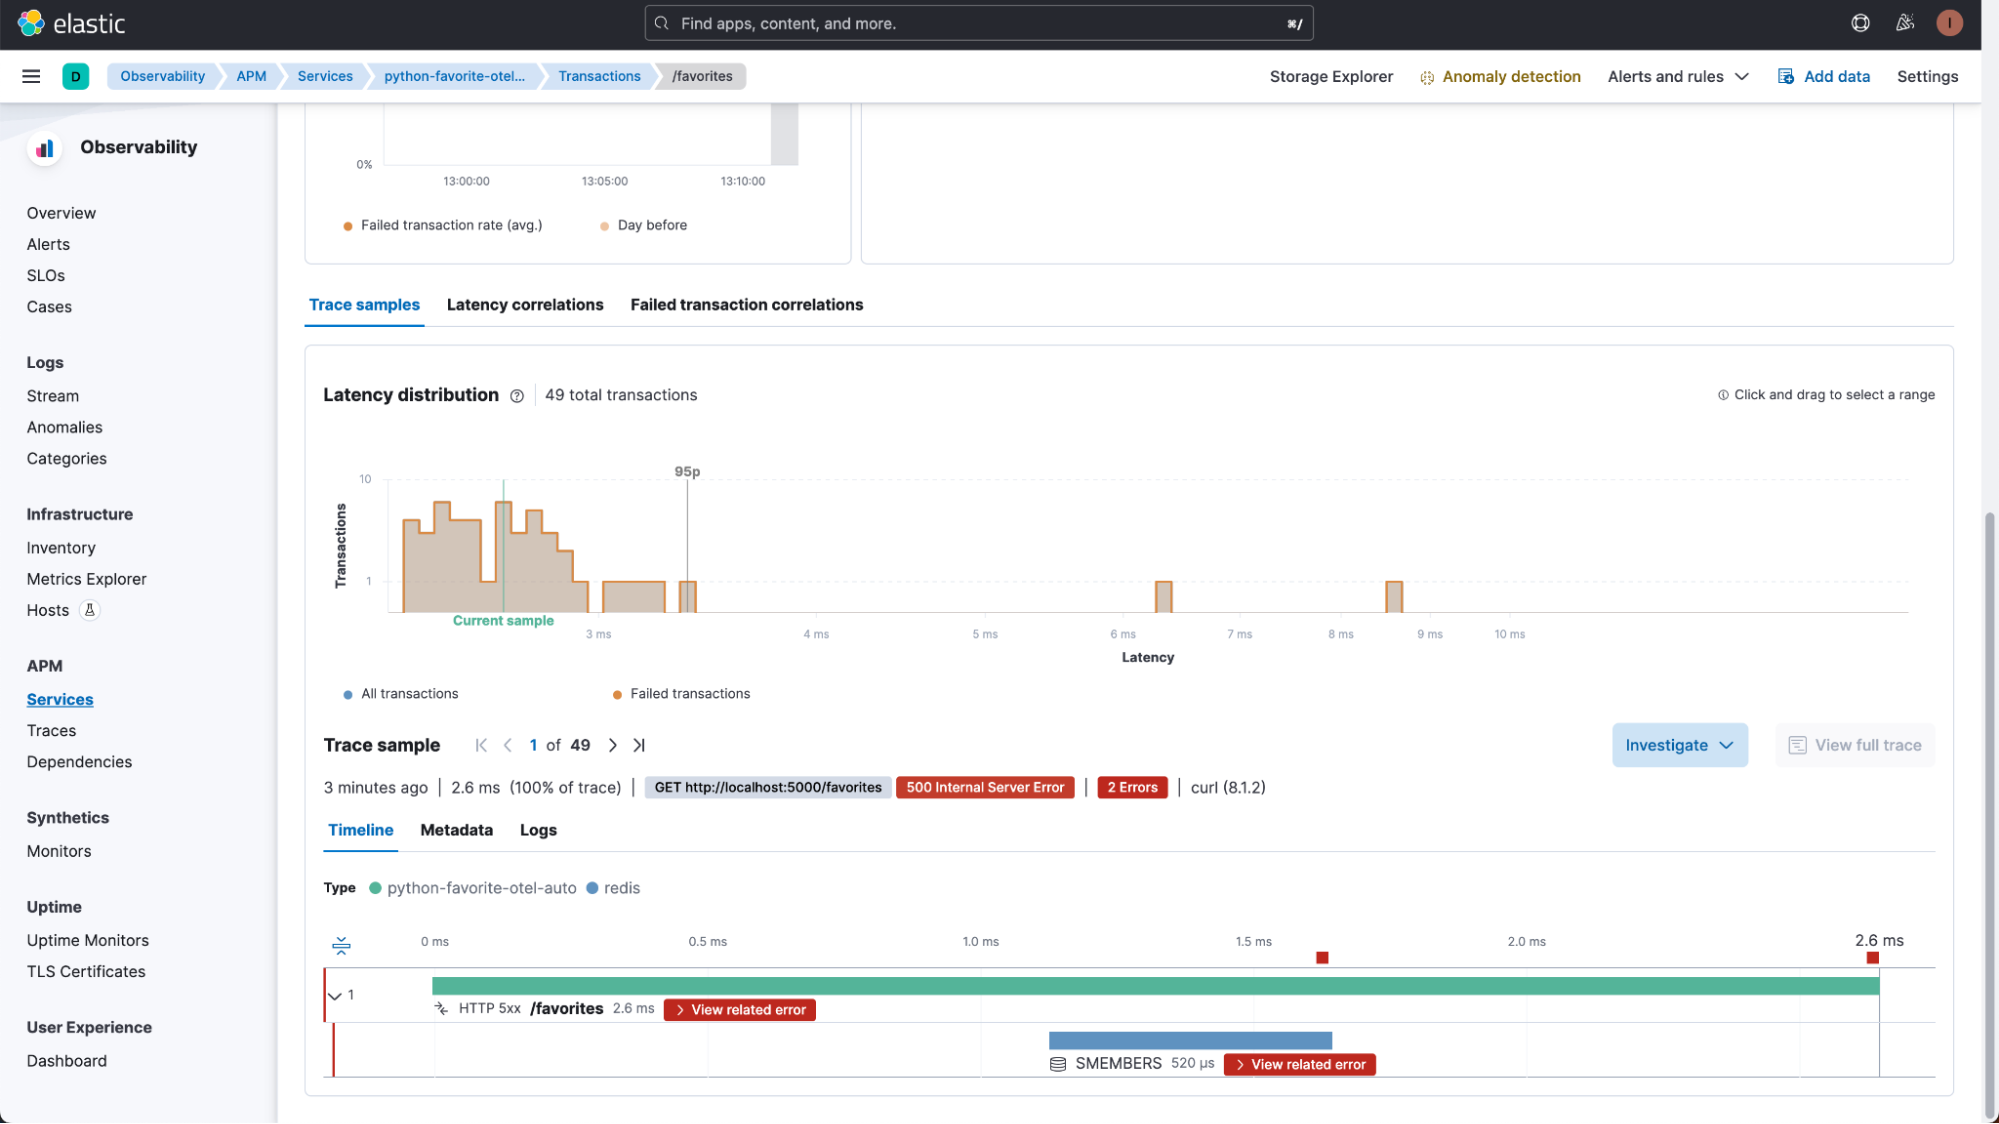Select the Latency correlations tab

pos(524,305)
